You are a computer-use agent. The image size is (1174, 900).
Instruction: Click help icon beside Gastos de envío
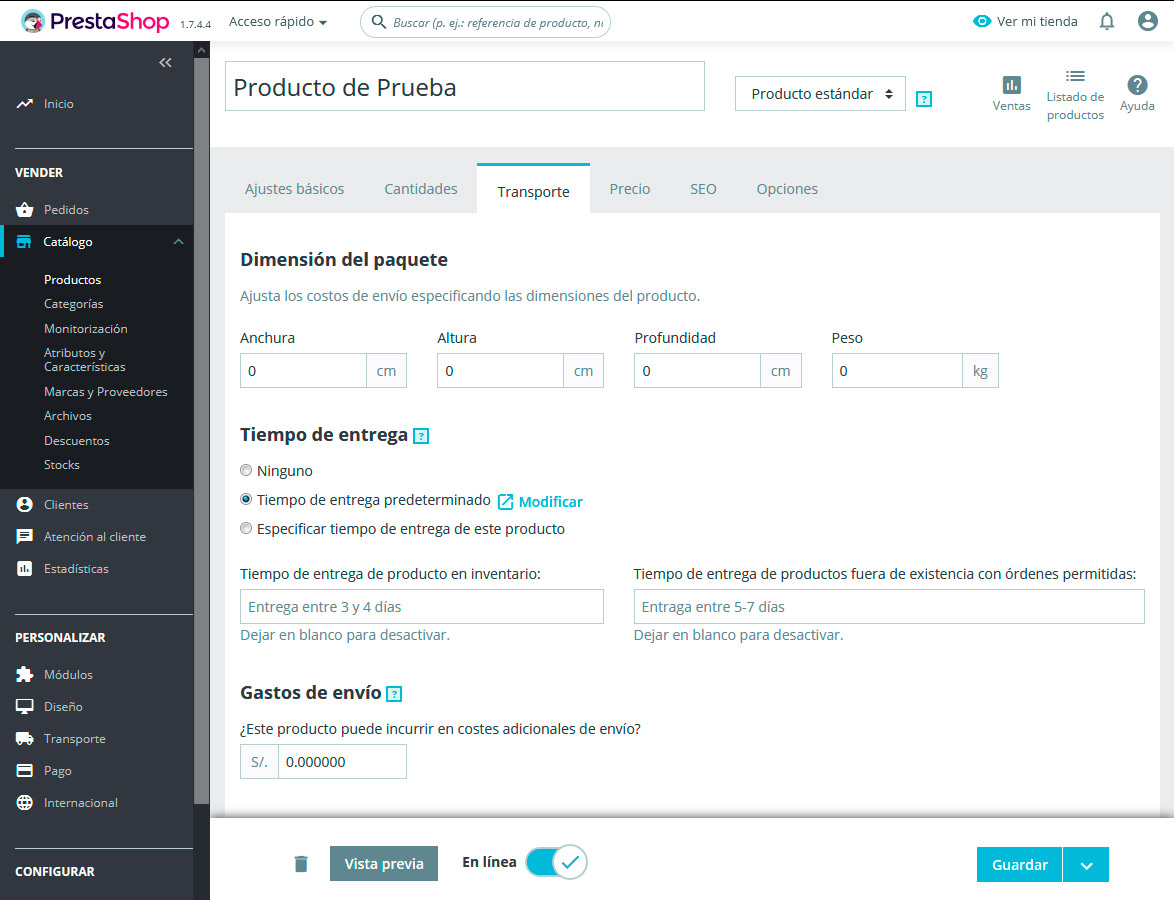pos(394,694)
